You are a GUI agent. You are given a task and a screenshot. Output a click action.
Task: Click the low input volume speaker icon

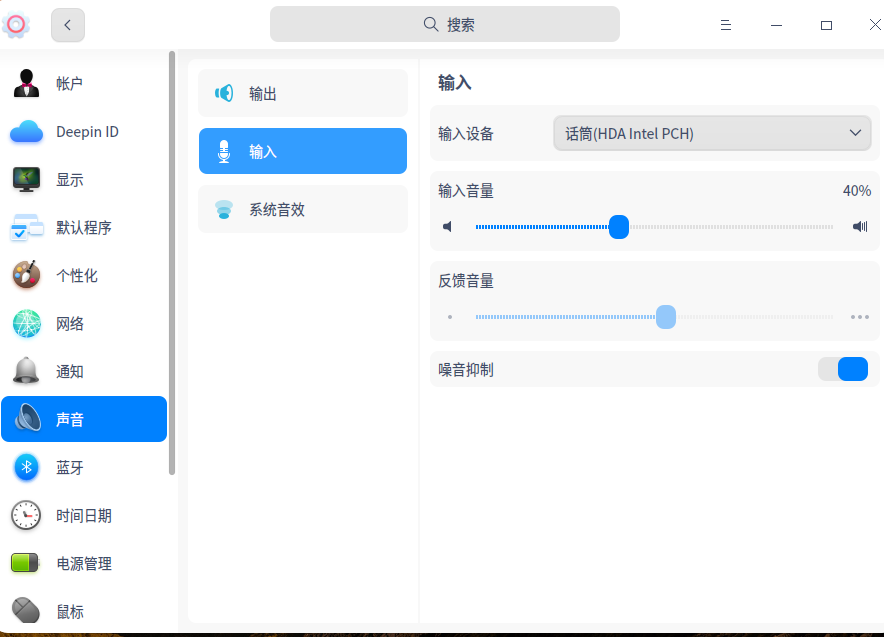pyautogui.click(x=448, y=227)
